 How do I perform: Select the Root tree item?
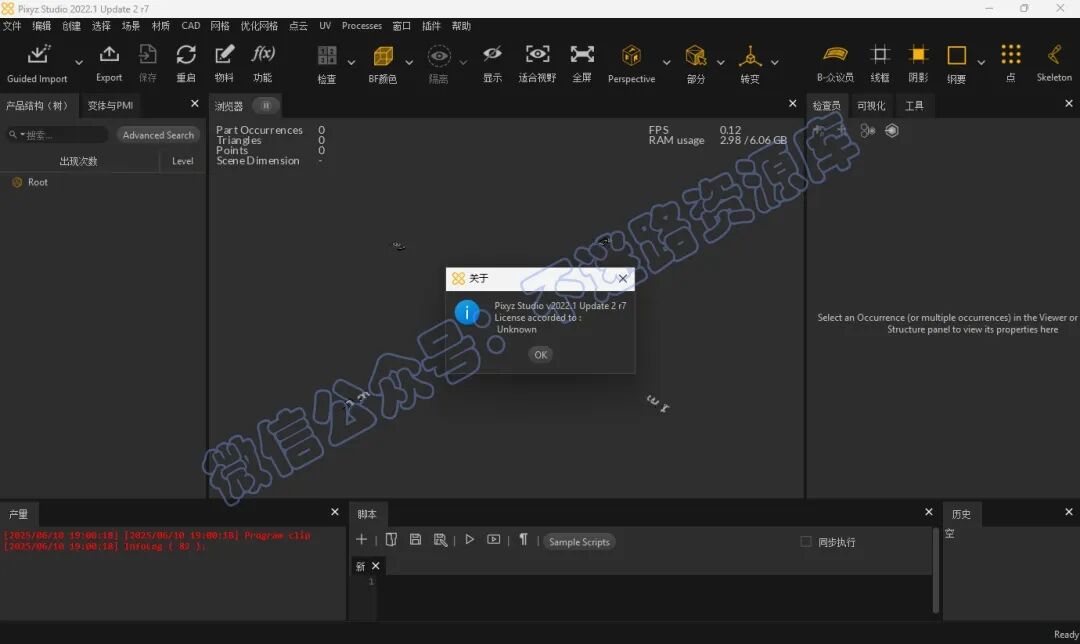click(38, 182)
